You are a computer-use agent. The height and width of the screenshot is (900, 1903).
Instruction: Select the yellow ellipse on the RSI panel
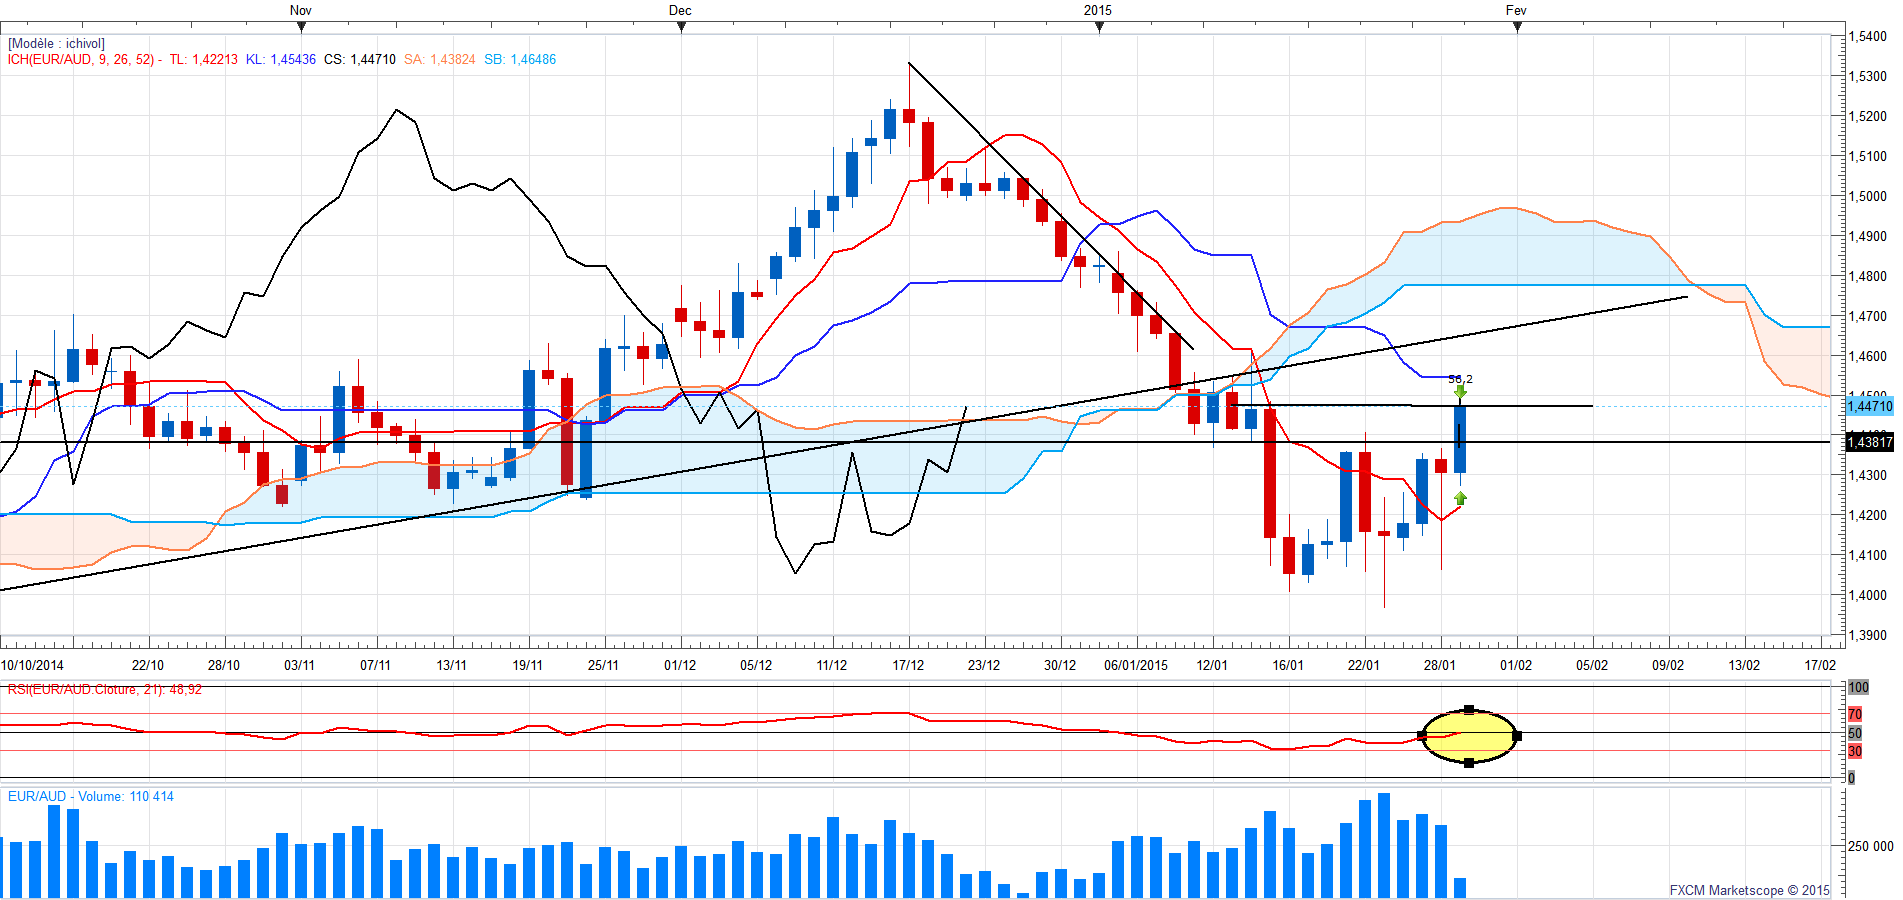pyautogui.click(x=1469, y=736)
